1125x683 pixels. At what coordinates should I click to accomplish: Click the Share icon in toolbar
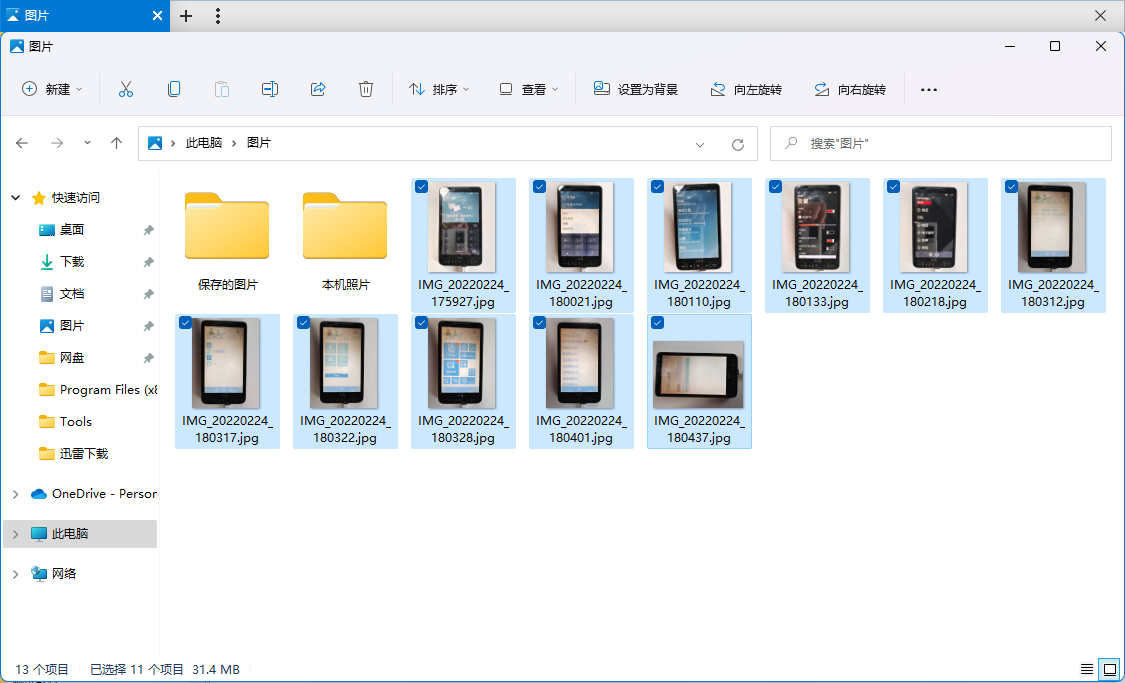coord(318,89)
